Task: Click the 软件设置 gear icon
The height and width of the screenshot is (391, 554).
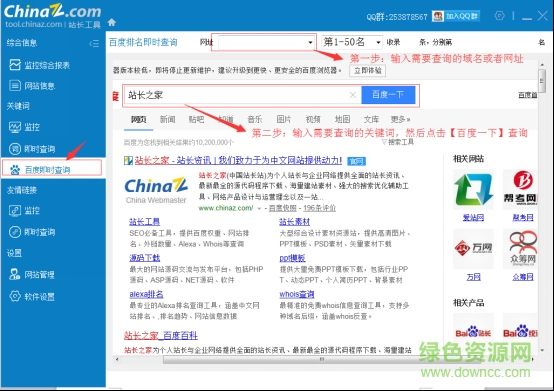Action: click(15, 296)
